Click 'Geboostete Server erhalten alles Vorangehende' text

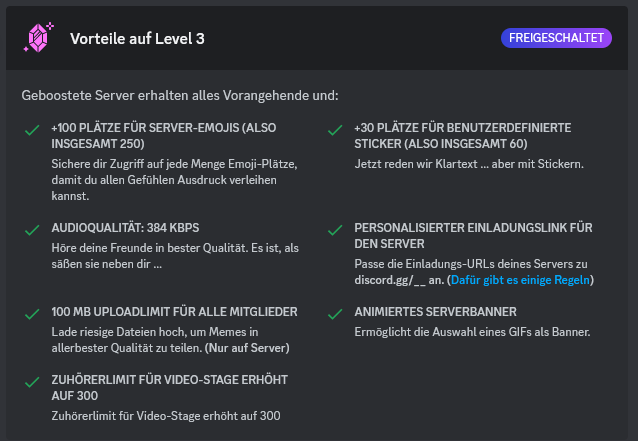(x=180, y=96)
